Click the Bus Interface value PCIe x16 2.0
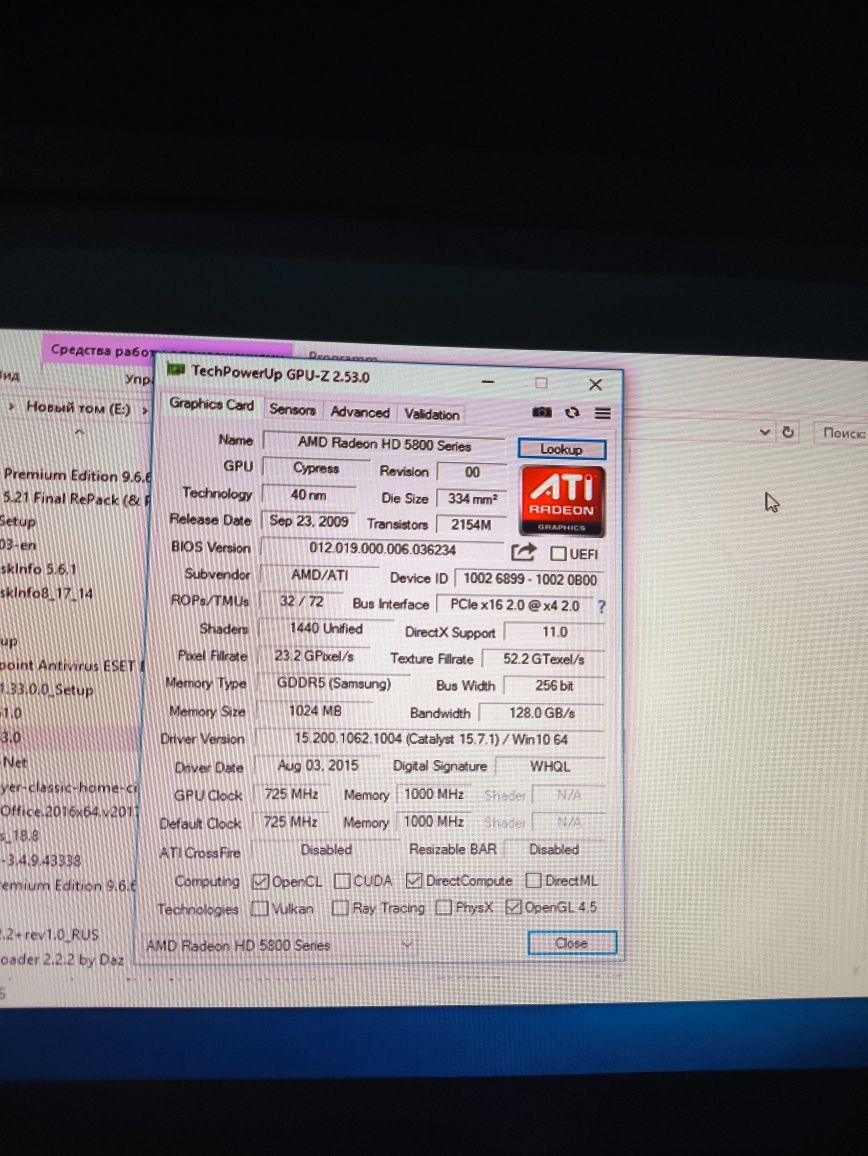 click(515, 605)
